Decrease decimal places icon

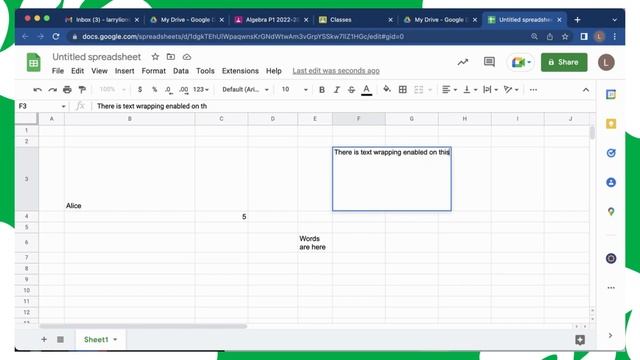click(169, 89)
